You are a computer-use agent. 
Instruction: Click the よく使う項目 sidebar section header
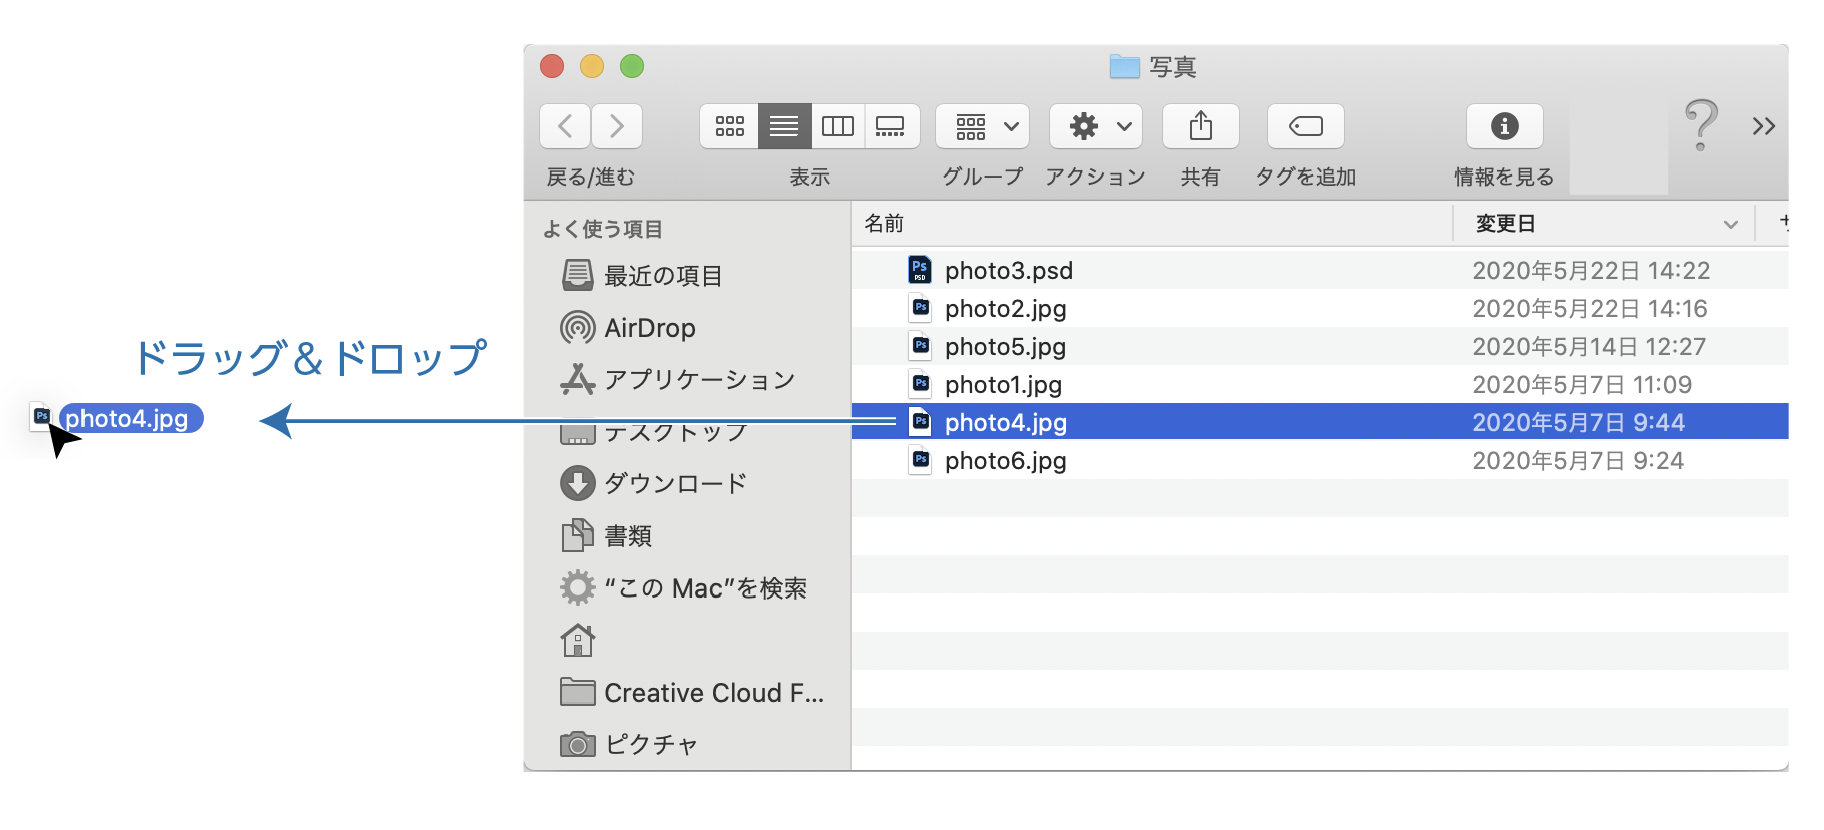603,229
